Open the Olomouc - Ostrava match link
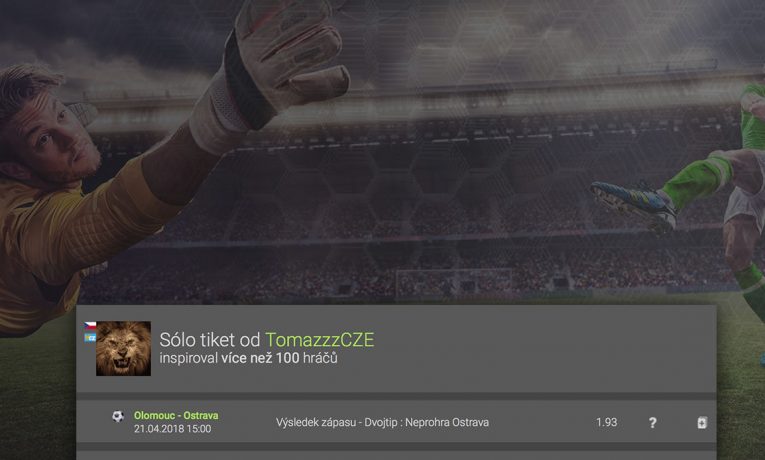 (x=176, y=416)
